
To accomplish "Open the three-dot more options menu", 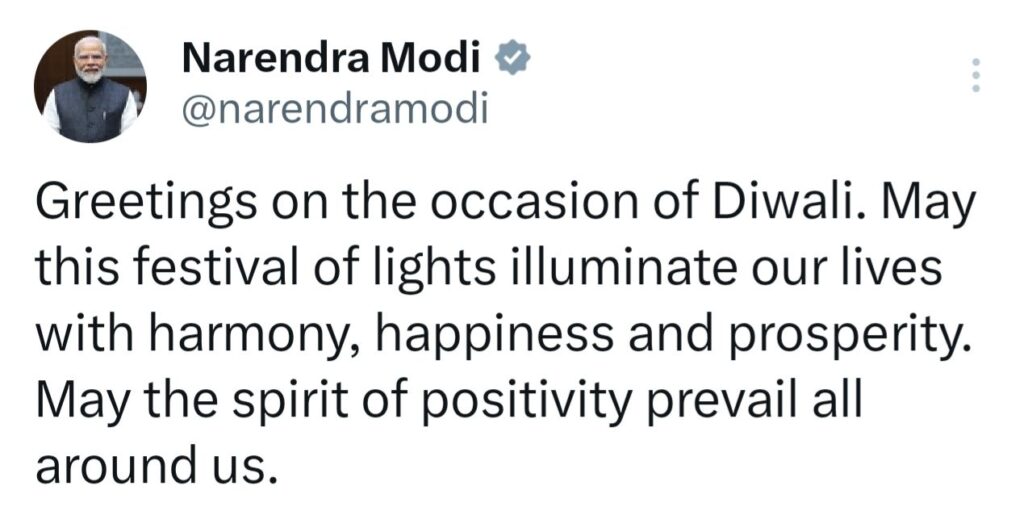I will 977,76.
